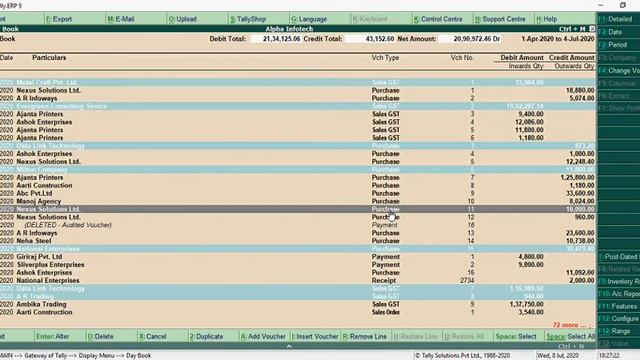Click the status bar date Wed, 8 Jul, 2020
The width and height of the screenshot is (640, 360).
[558, 356]
